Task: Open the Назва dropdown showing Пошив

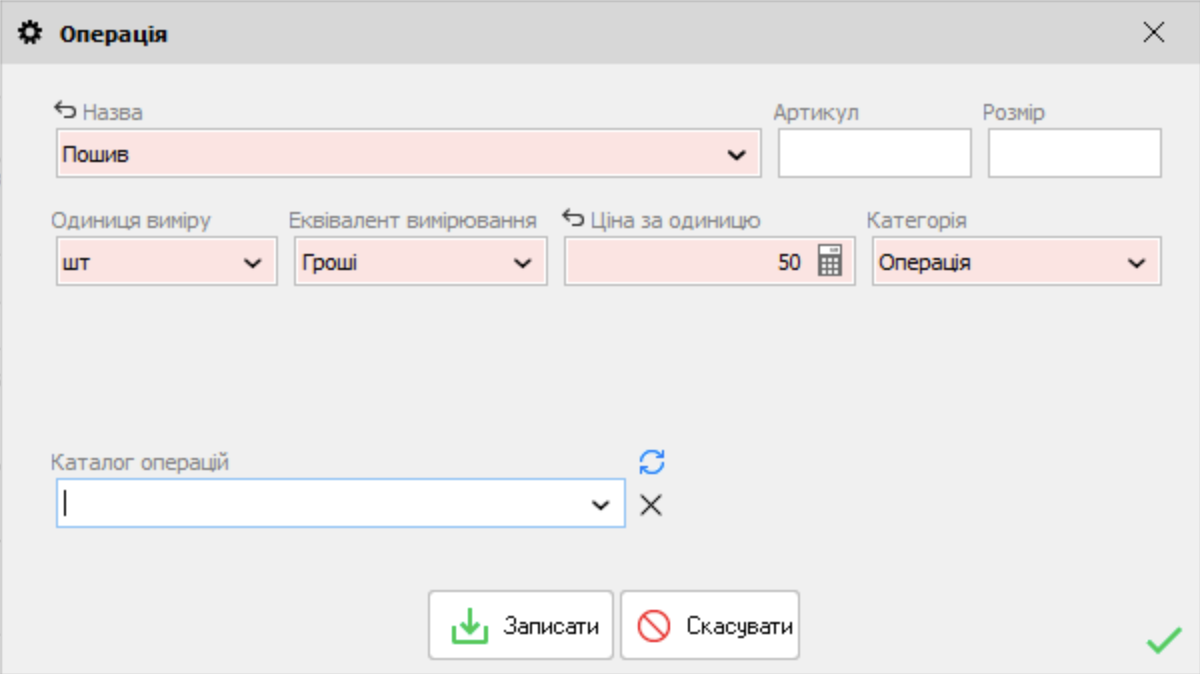Action: (x=739, y=153)
